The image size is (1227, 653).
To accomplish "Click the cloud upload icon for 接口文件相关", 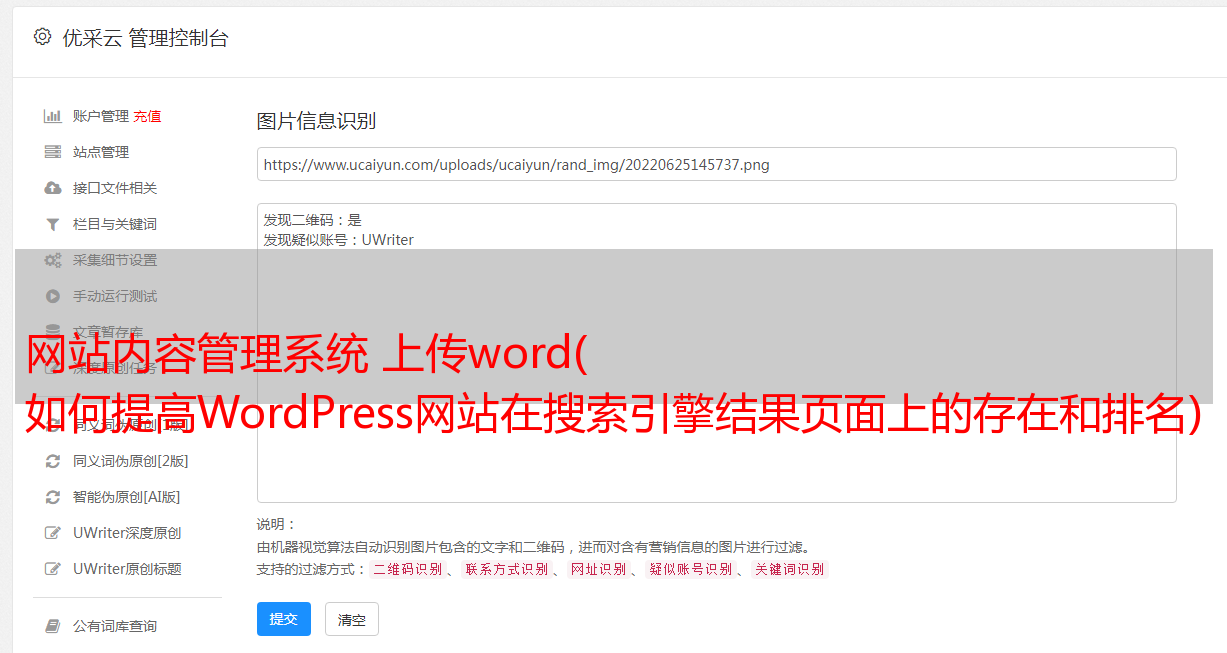I will point(53,188).
